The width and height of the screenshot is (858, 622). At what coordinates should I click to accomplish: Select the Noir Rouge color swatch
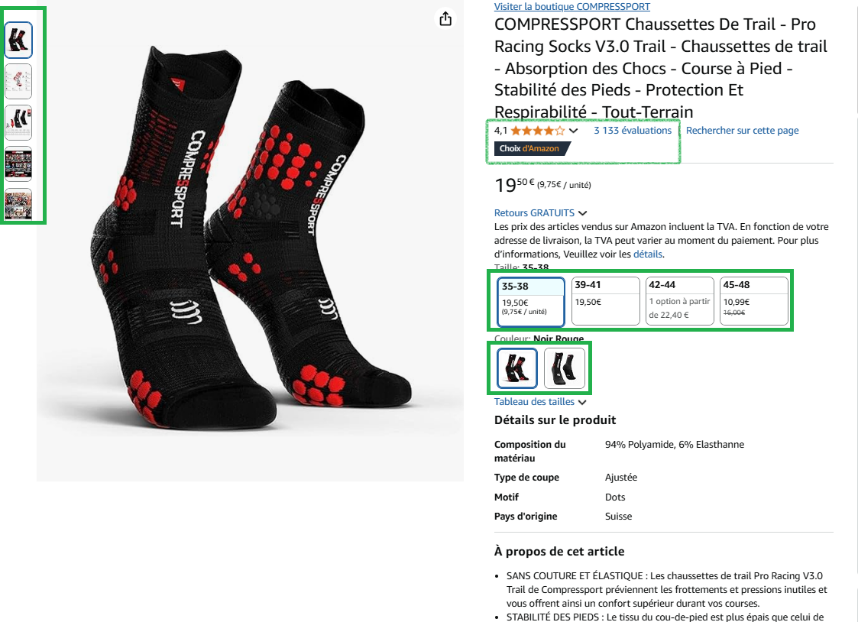[517, 368]
